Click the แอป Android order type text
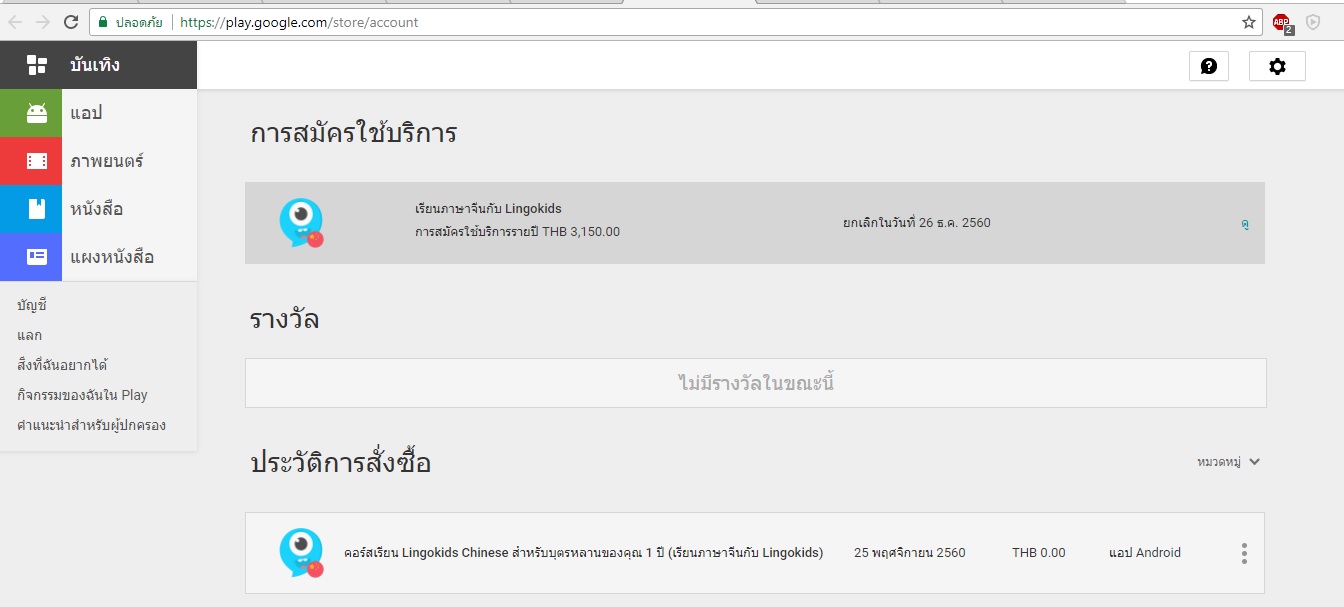 point(1145,552)
